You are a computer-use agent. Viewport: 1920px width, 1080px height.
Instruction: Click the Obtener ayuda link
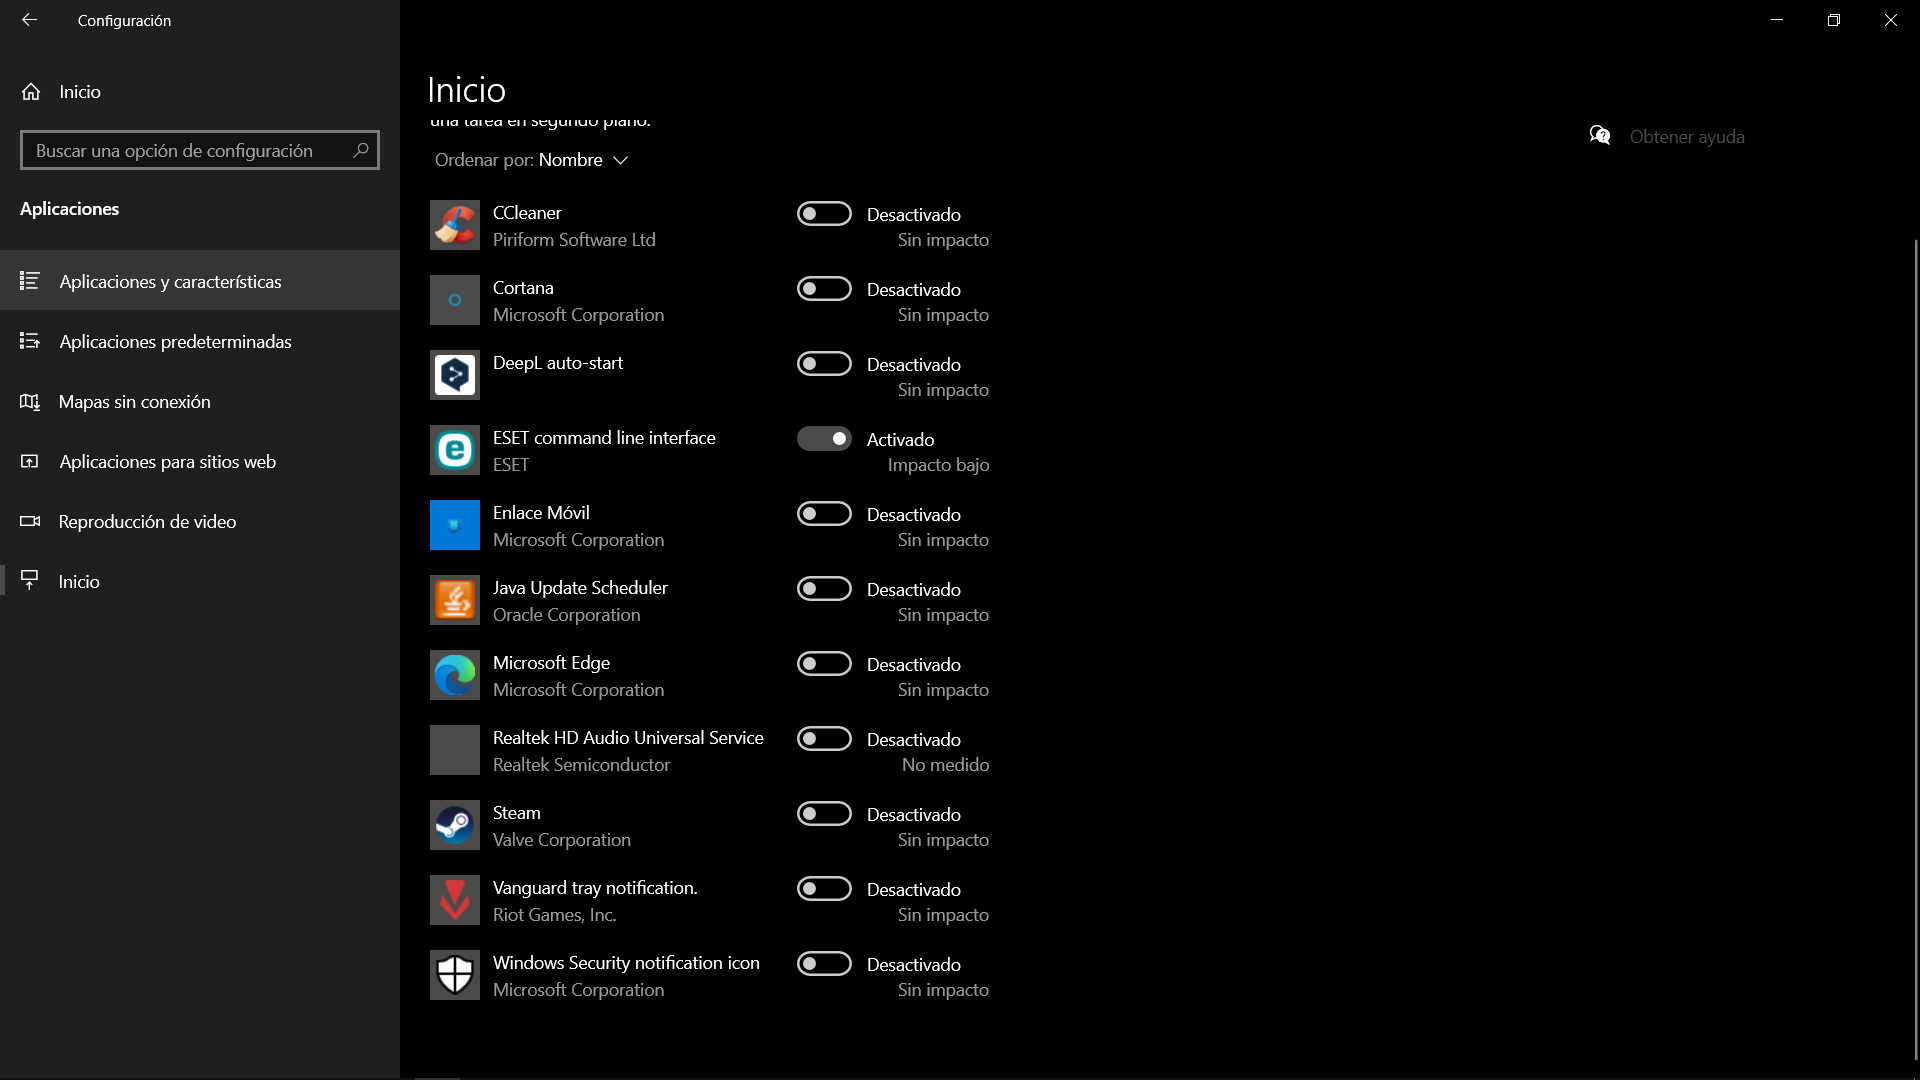click(1687, 137)
